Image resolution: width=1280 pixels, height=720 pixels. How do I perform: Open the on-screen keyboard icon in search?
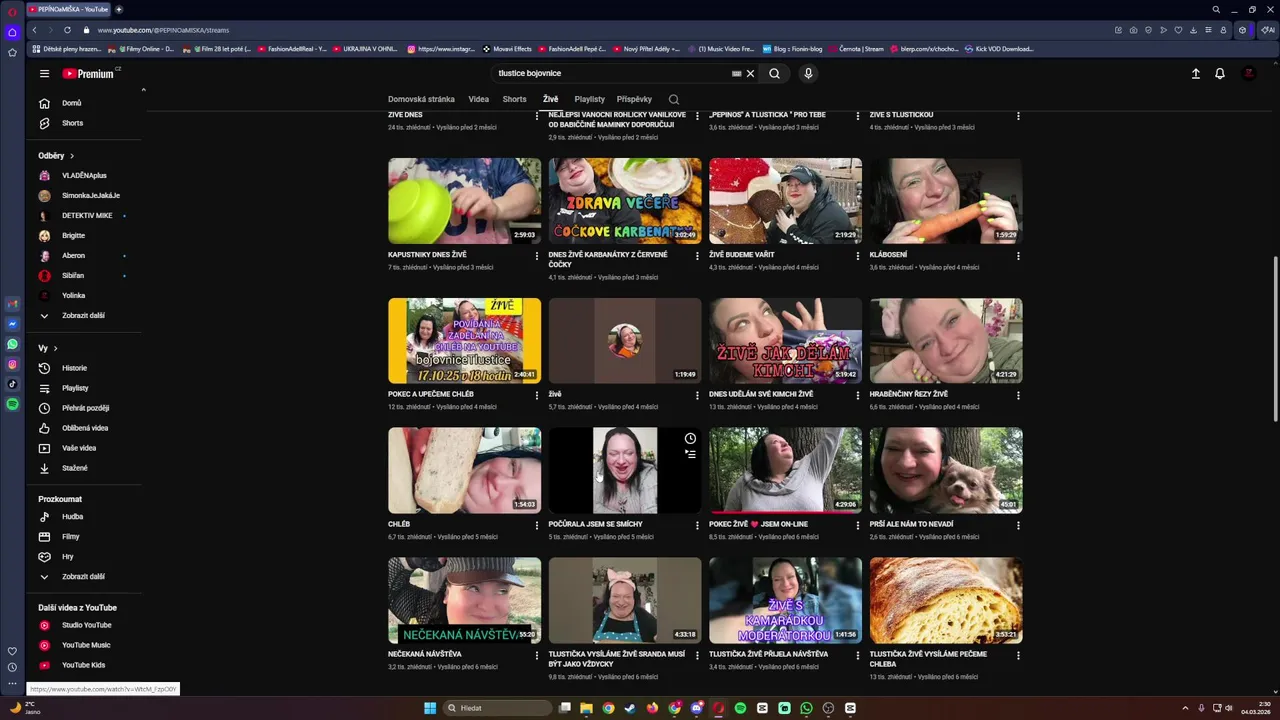pos(736,73)
